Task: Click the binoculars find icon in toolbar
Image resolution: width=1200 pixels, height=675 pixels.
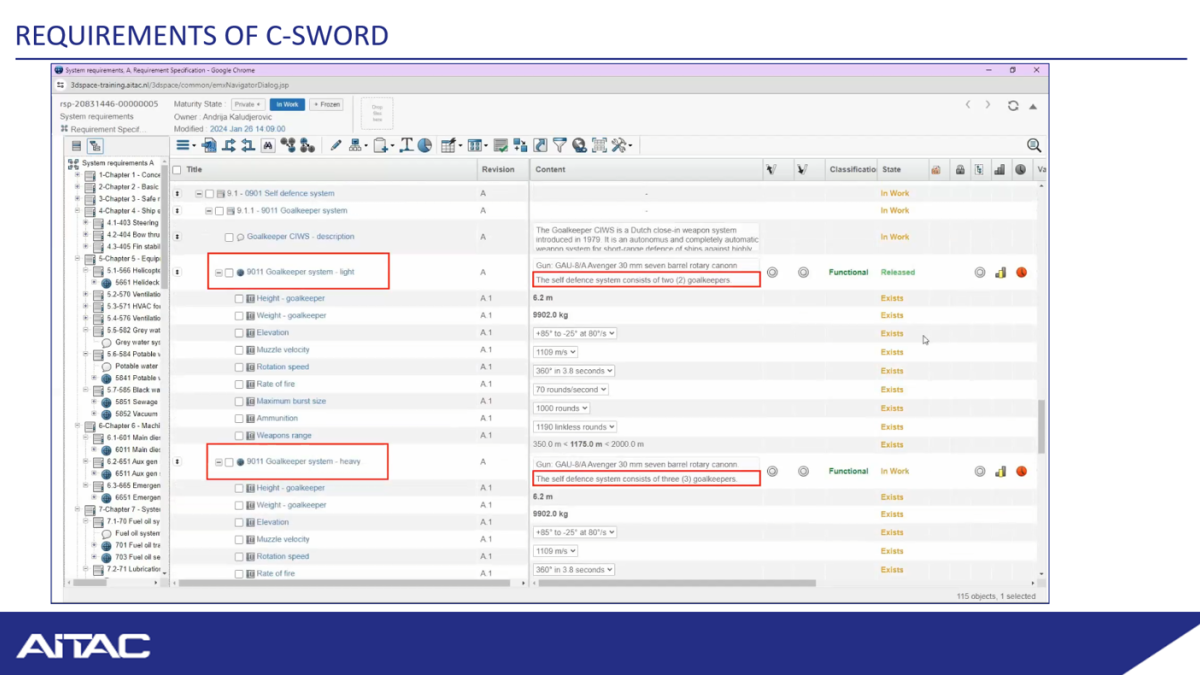Action: point(268,146)
